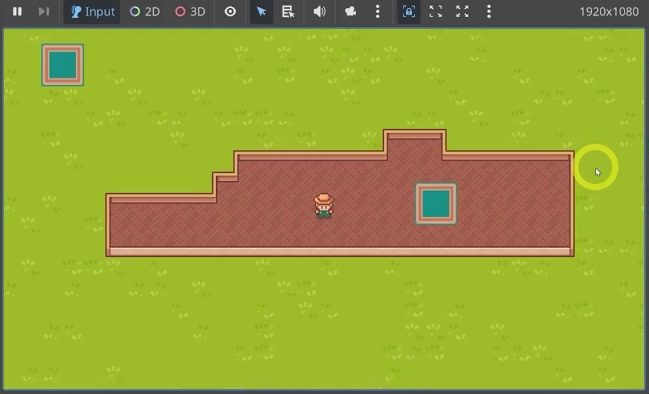Select teal square on brick floor

436,204
